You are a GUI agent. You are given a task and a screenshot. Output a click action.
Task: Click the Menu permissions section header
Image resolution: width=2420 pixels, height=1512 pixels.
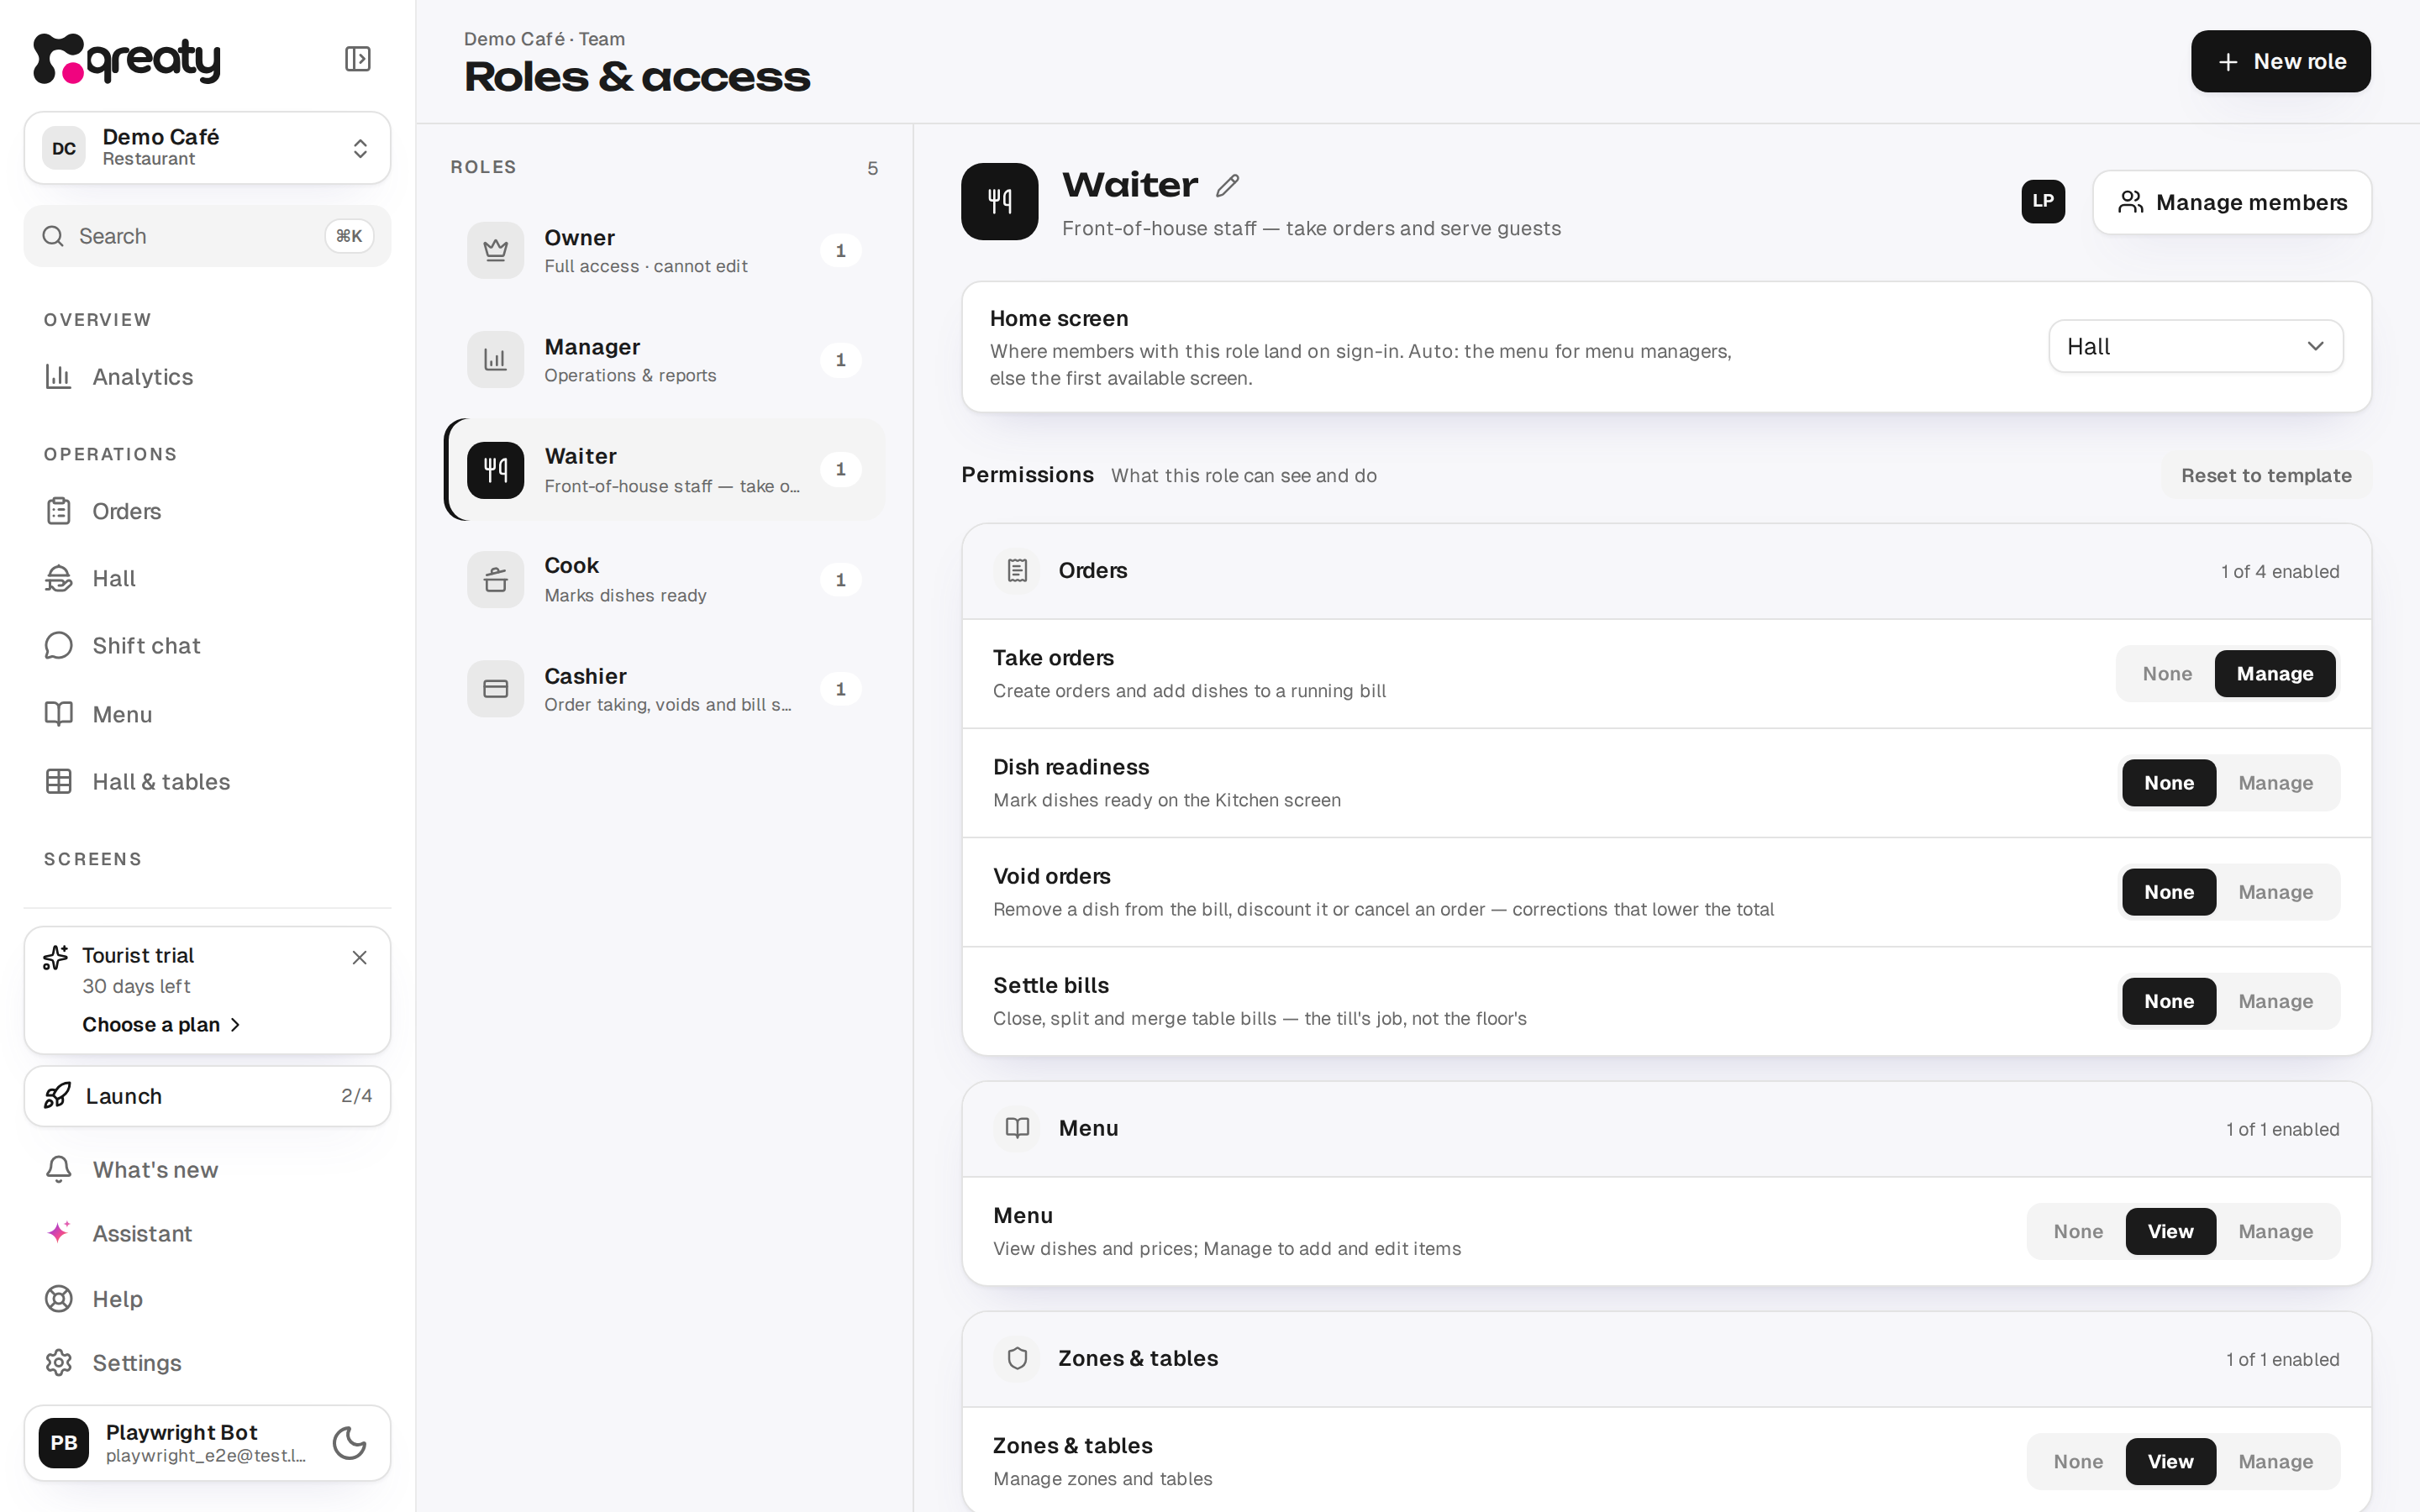click(1666, 1129)
